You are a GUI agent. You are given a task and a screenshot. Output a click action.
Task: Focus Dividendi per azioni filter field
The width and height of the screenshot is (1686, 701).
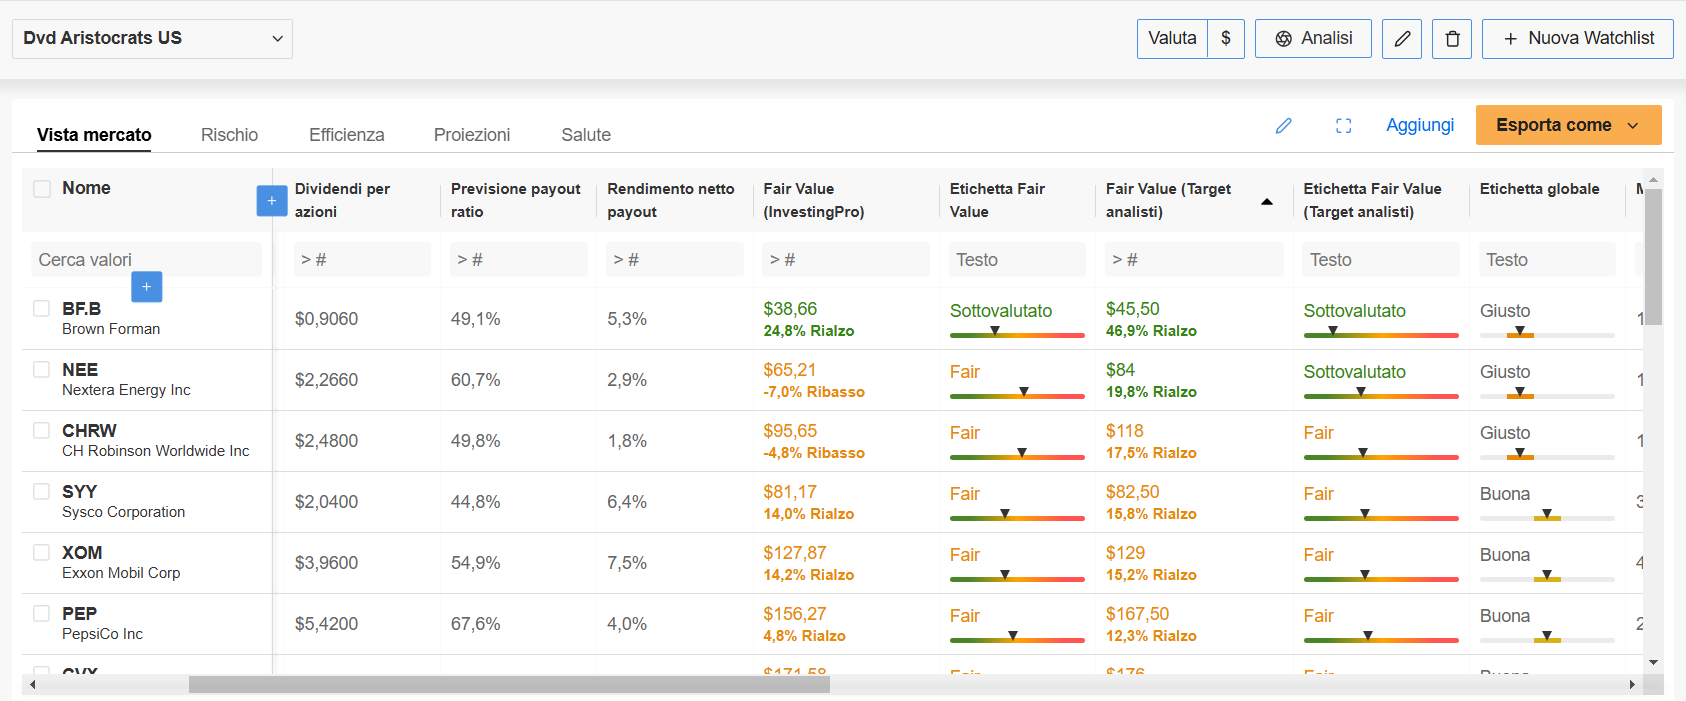[x=362, y=260]
